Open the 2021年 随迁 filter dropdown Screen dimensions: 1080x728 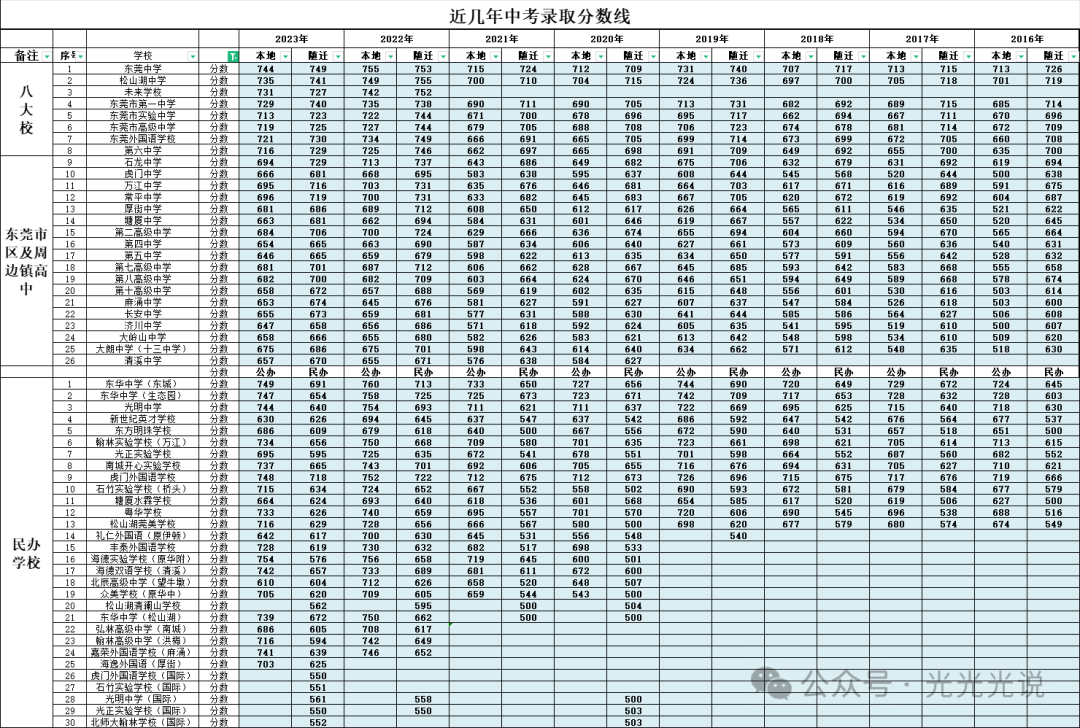click(x=548, y=56)
